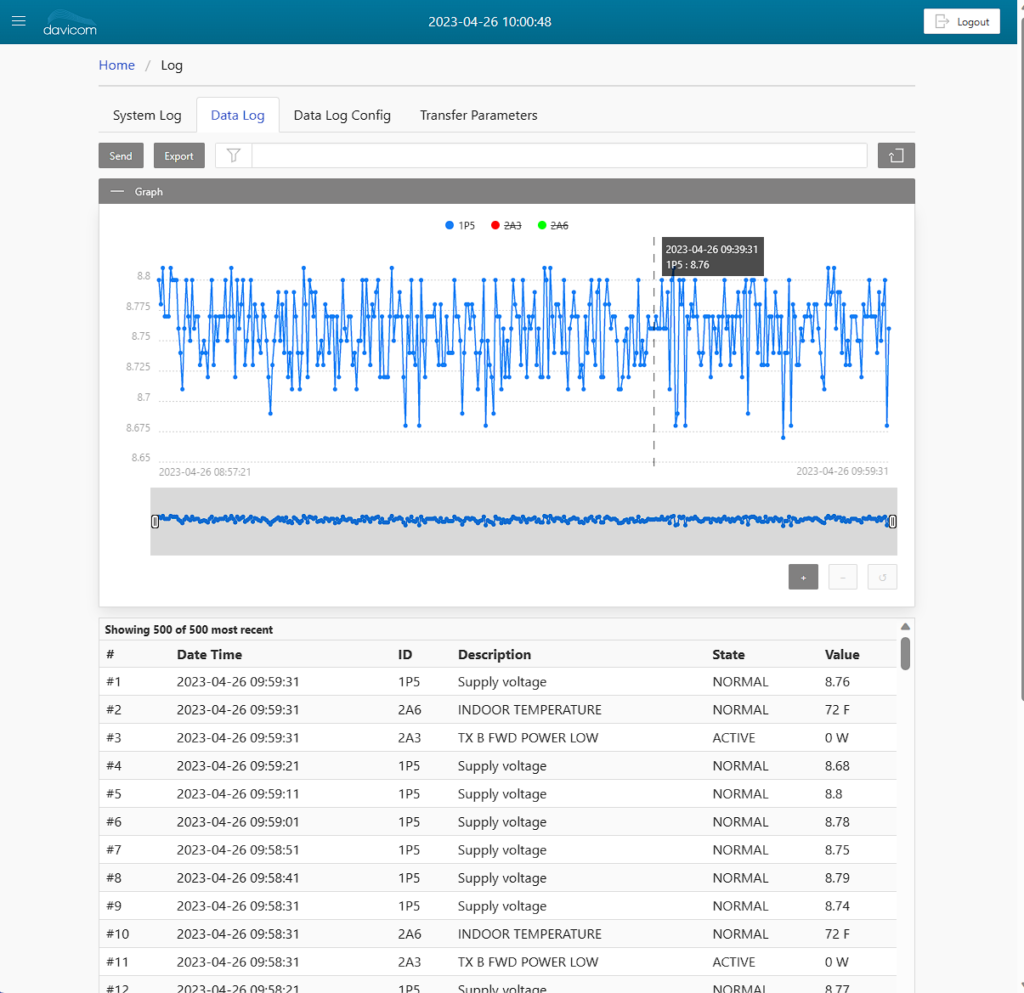
Task: Open the Data Log Config tab
Action: 342,116
